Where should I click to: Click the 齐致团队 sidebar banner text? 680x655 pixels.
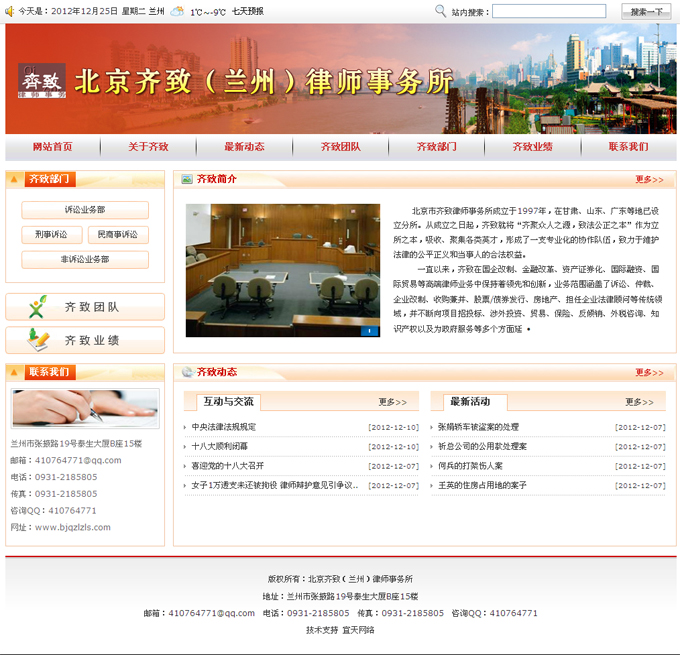92,307
